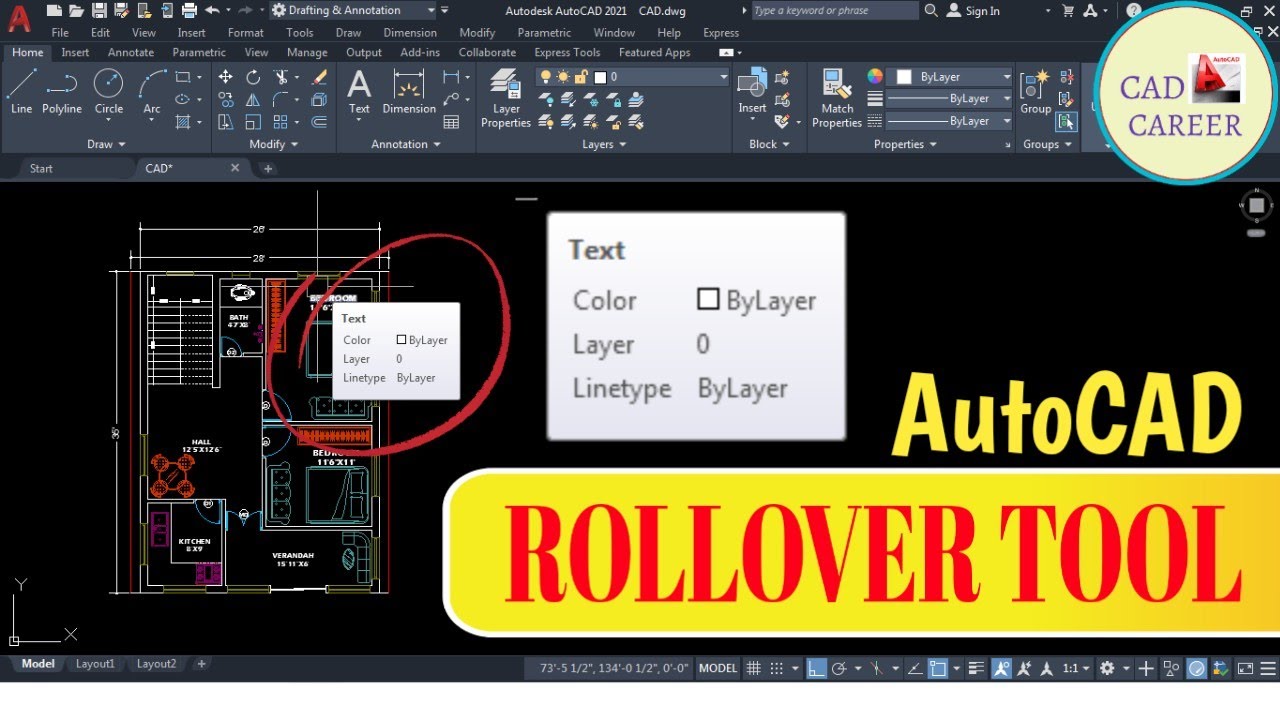Screen dimensions: 1280x720
Task: Toggle group selection on/off in Groups panel
Action: tap(1066, 122)
